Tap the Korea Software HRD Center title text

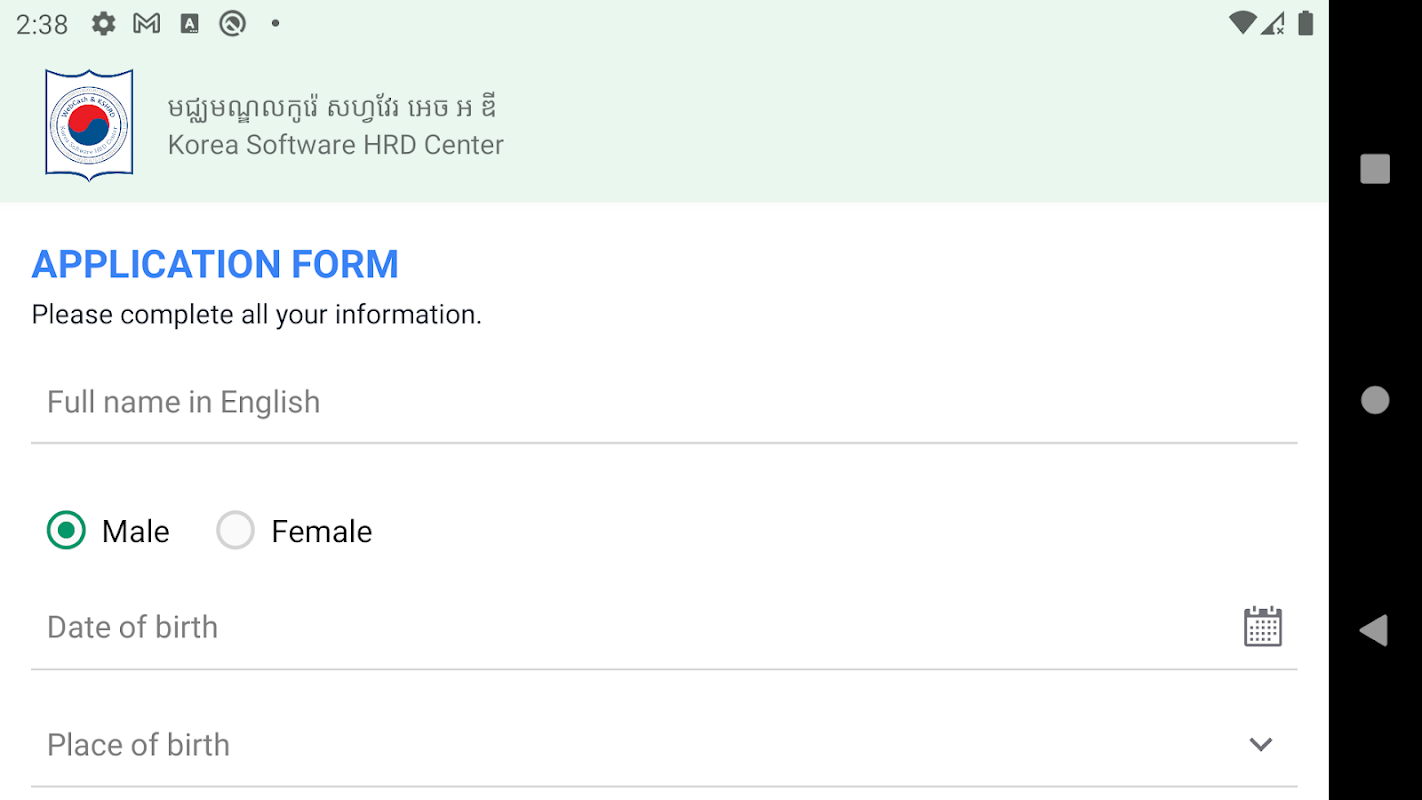click(x=335, y=145)
